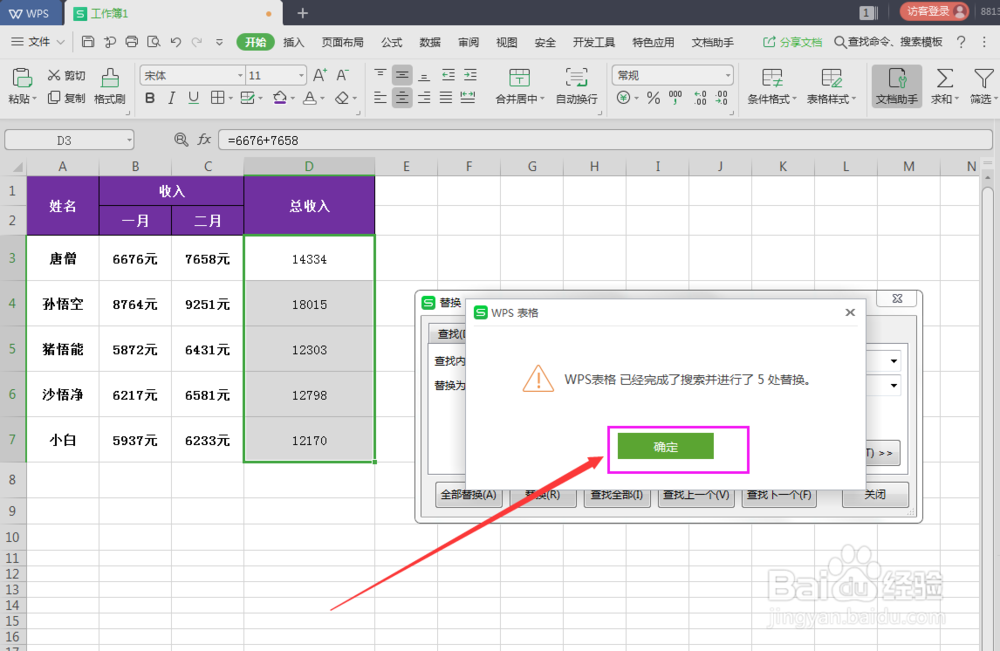Switch to the 插入 tab

pyautogui.click(x=293, y=42)
